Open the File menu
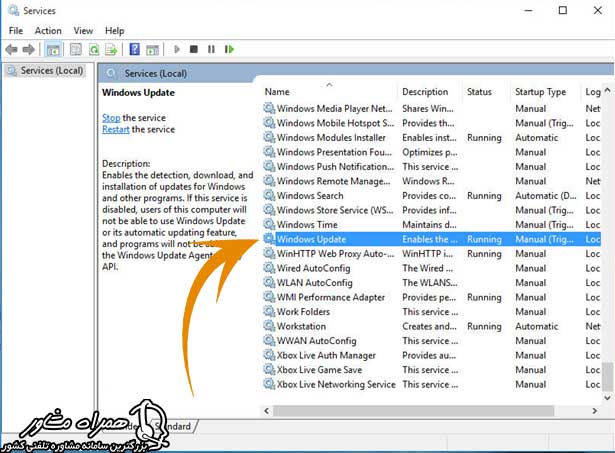The image size is (615, 453). (x=16, y=31)
